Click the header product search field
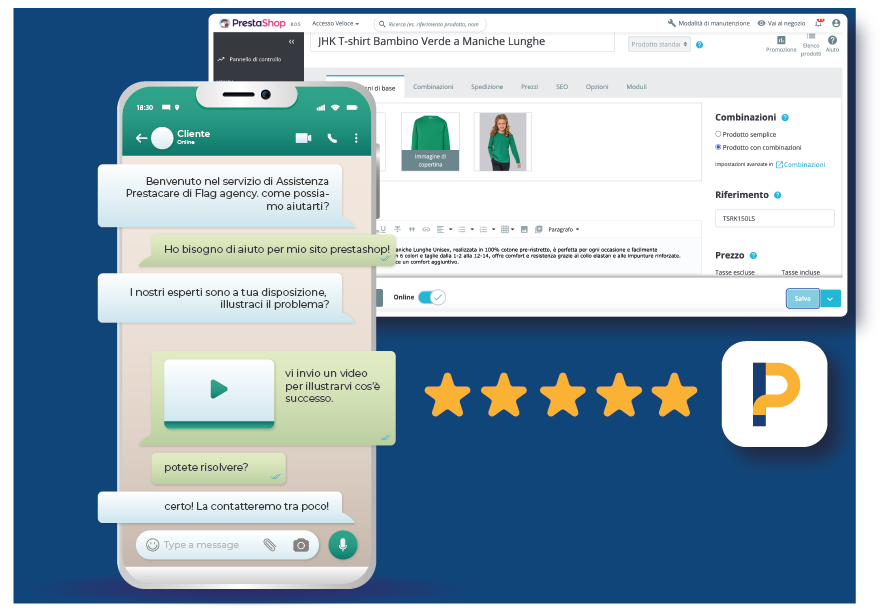 point(431,24)
